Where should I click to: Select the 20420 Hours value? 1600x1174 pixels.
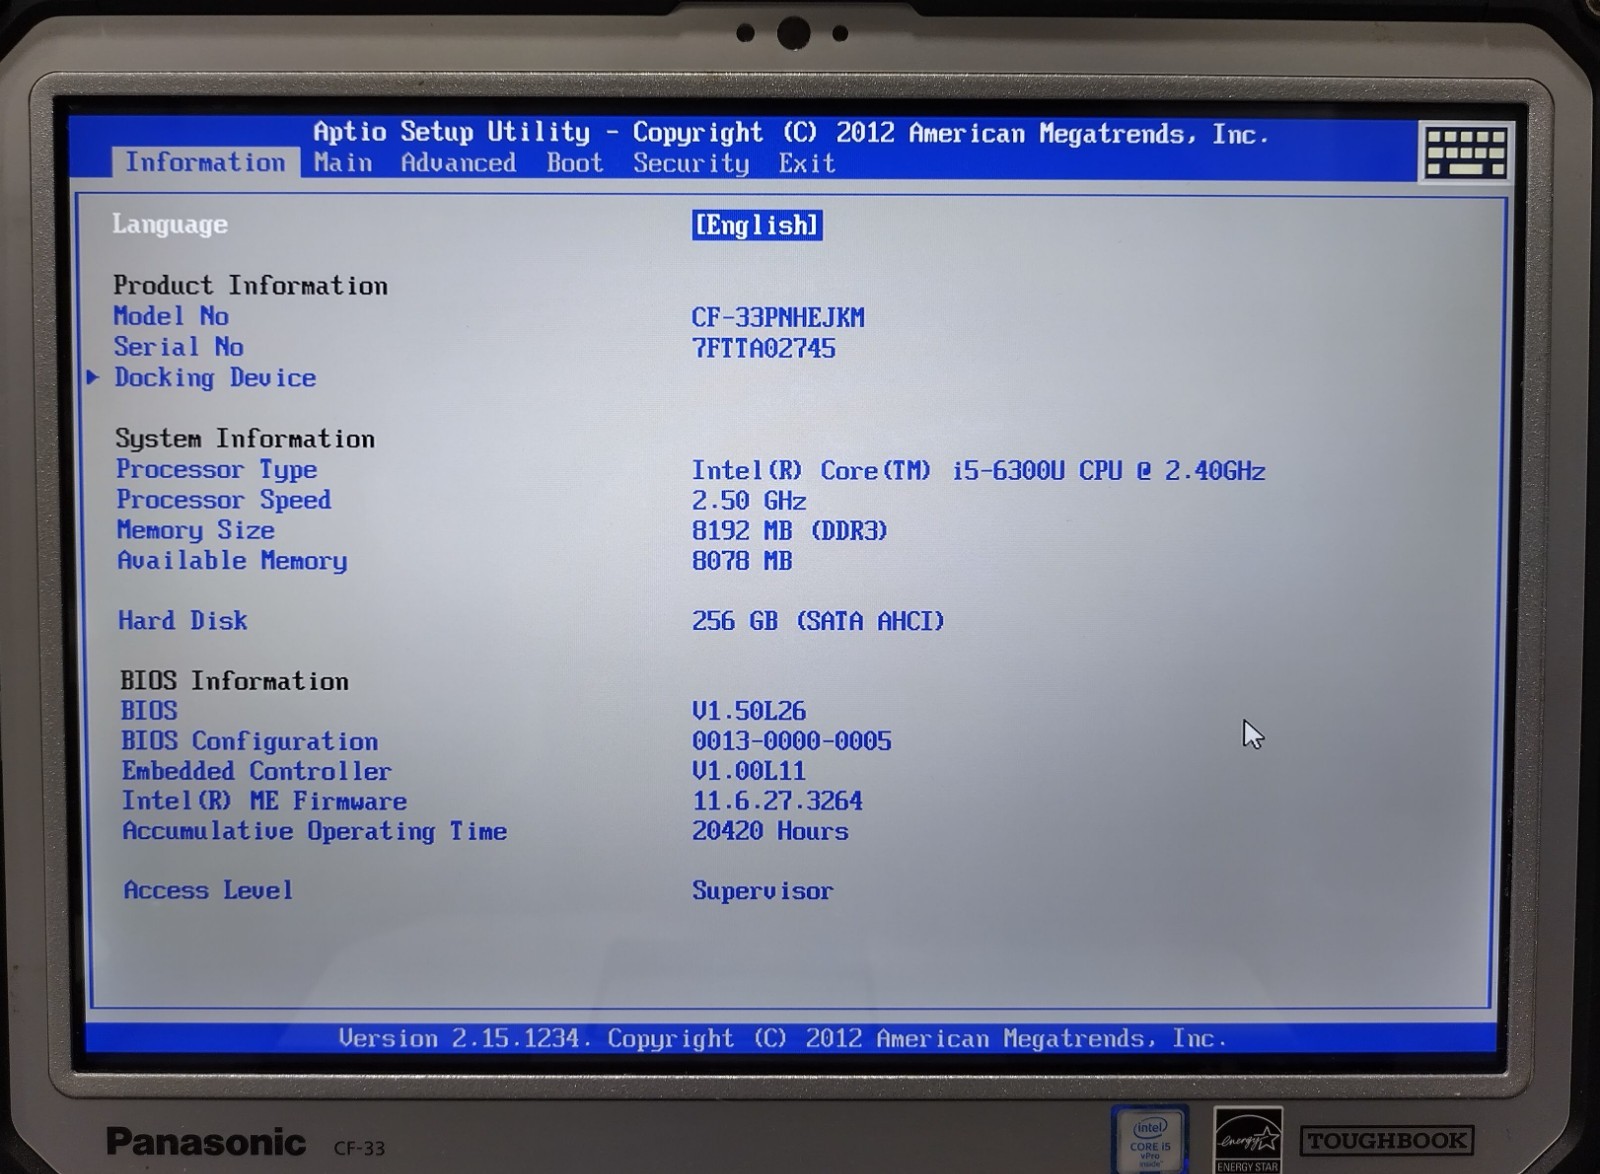pos(770,831)
